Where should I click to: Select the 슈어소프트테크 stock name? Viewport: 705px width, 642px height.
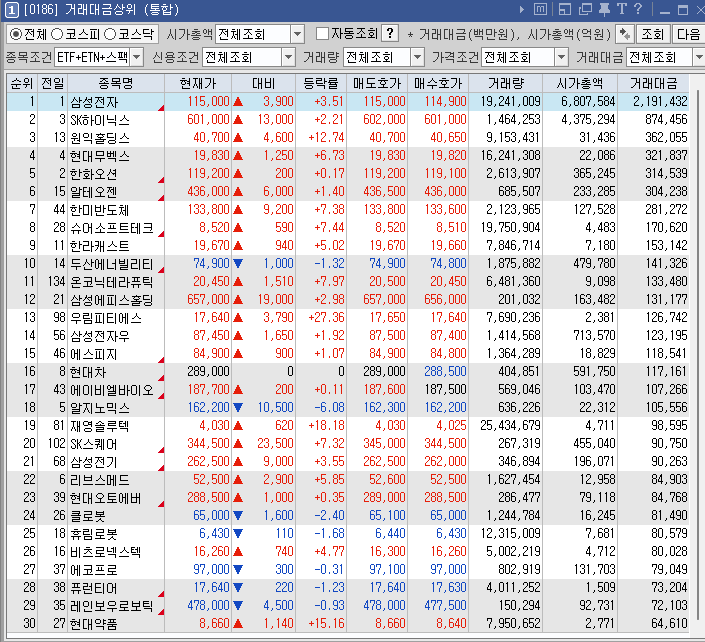point(112,227)
